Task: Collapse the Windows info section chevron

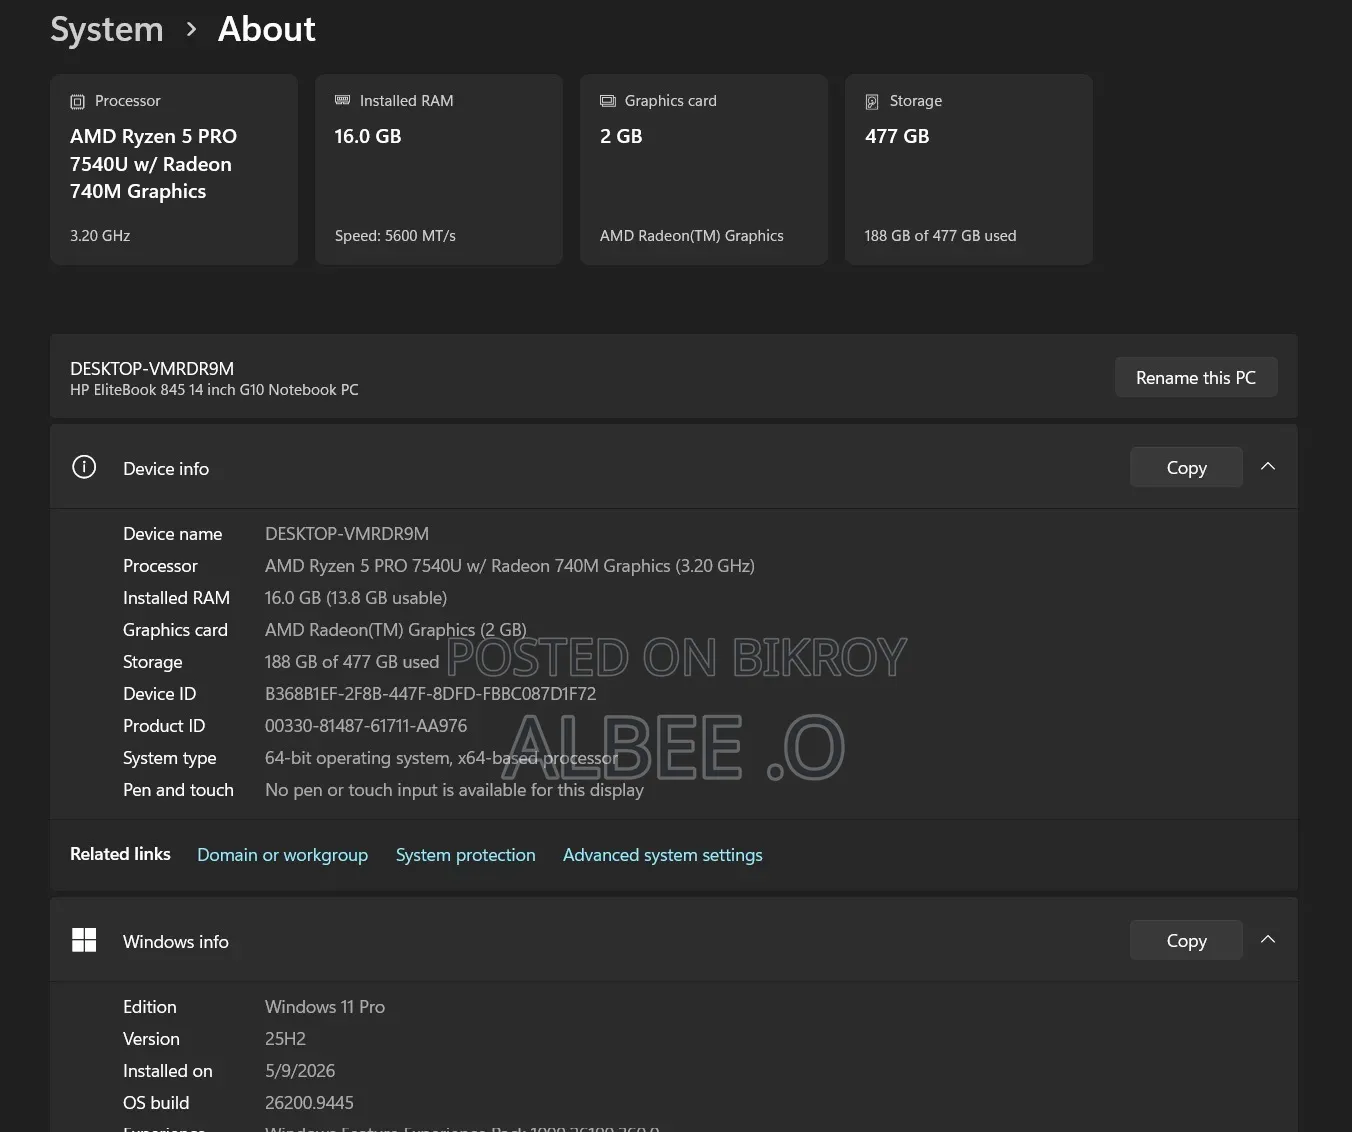Action: pos(1268,940)
